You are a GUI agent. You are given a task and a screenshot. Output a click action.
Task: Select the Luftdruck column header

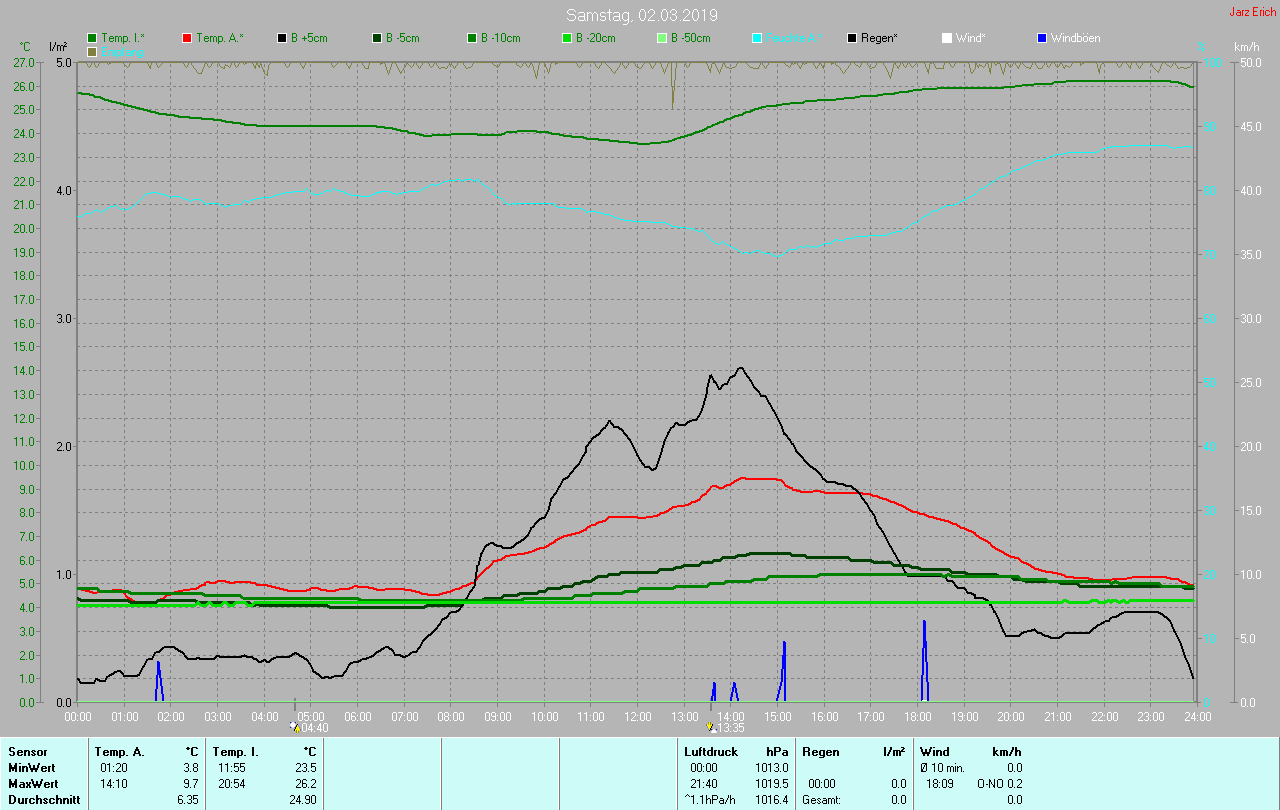[x=710, y=751]
